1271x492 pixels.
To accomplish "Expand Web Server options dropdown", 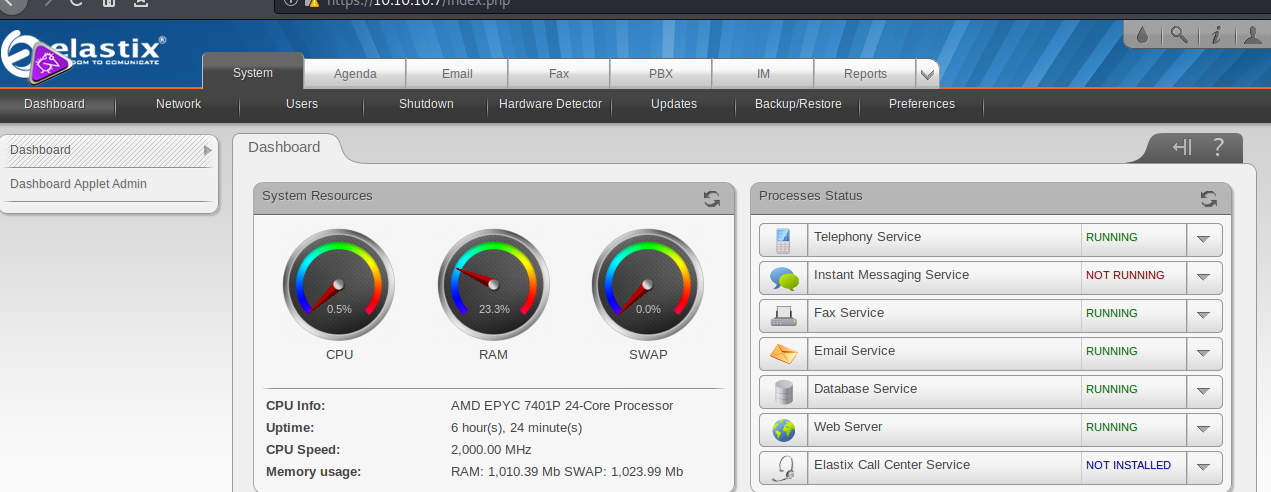I will point(1203,430).
